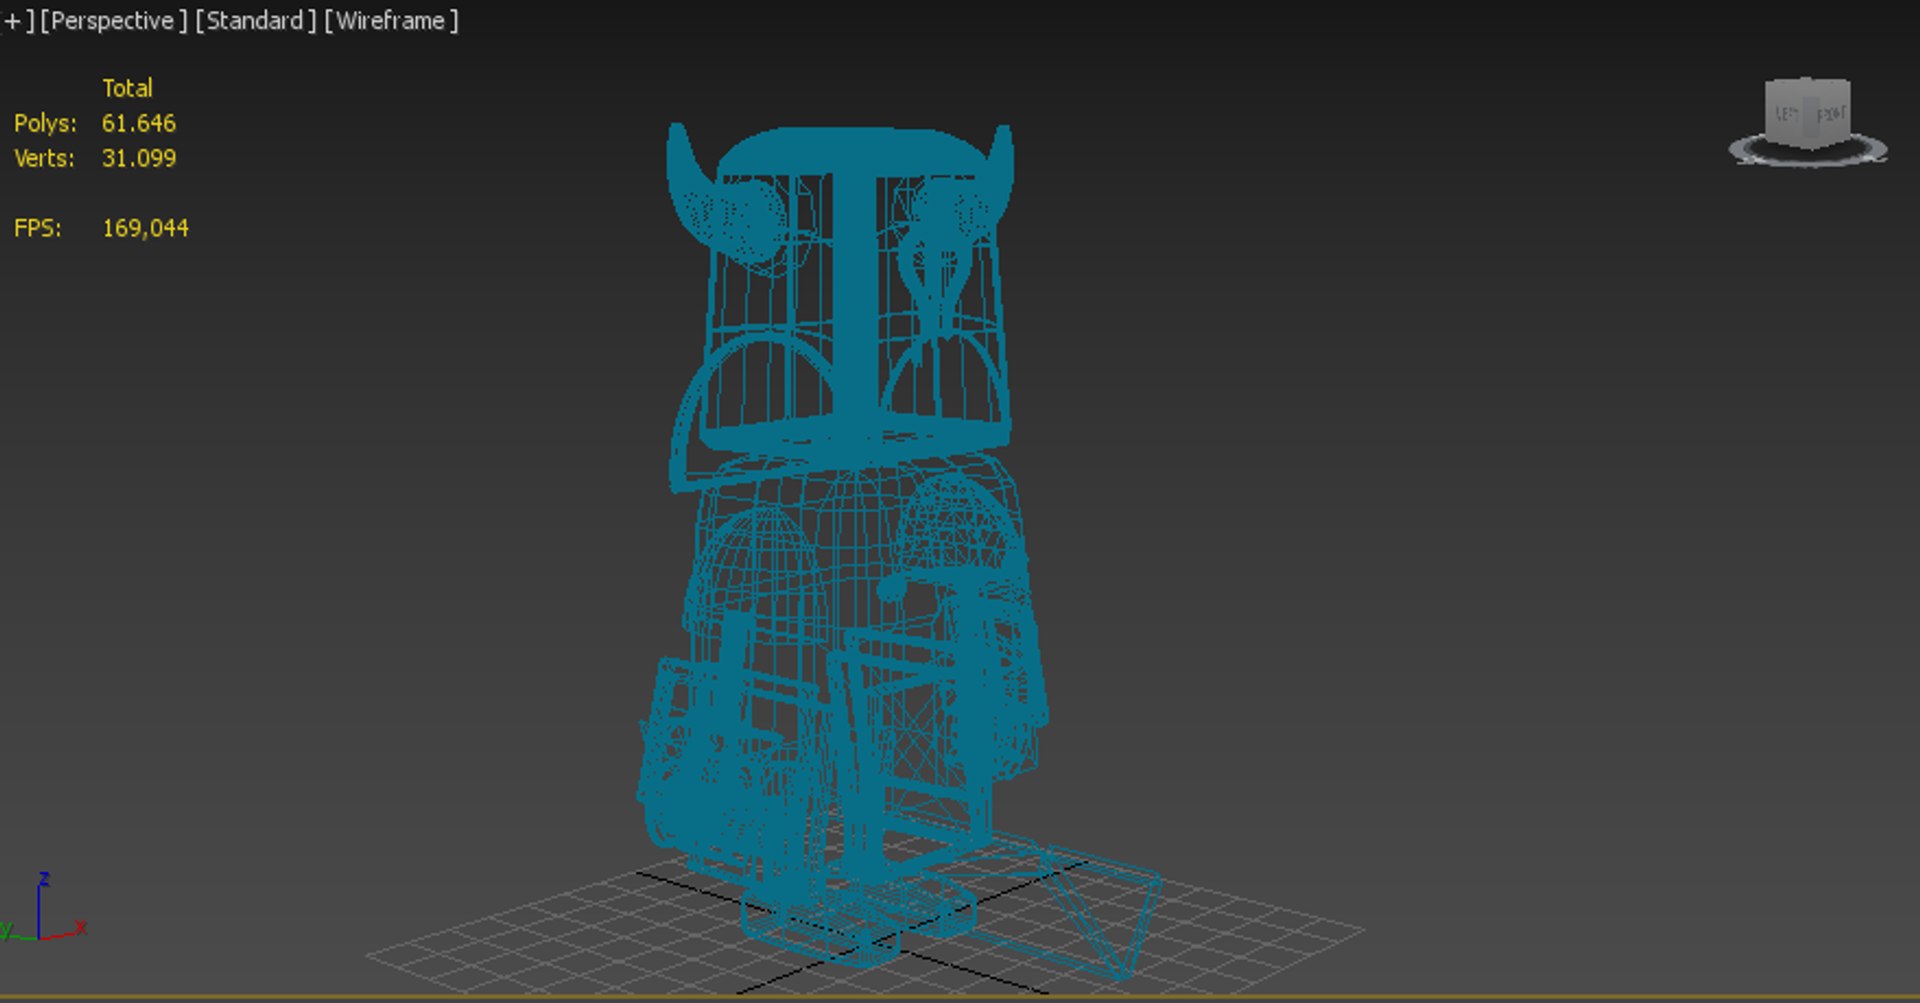Click the Polys count value 61.646
1920x1003 pixels.
(139, 123)
